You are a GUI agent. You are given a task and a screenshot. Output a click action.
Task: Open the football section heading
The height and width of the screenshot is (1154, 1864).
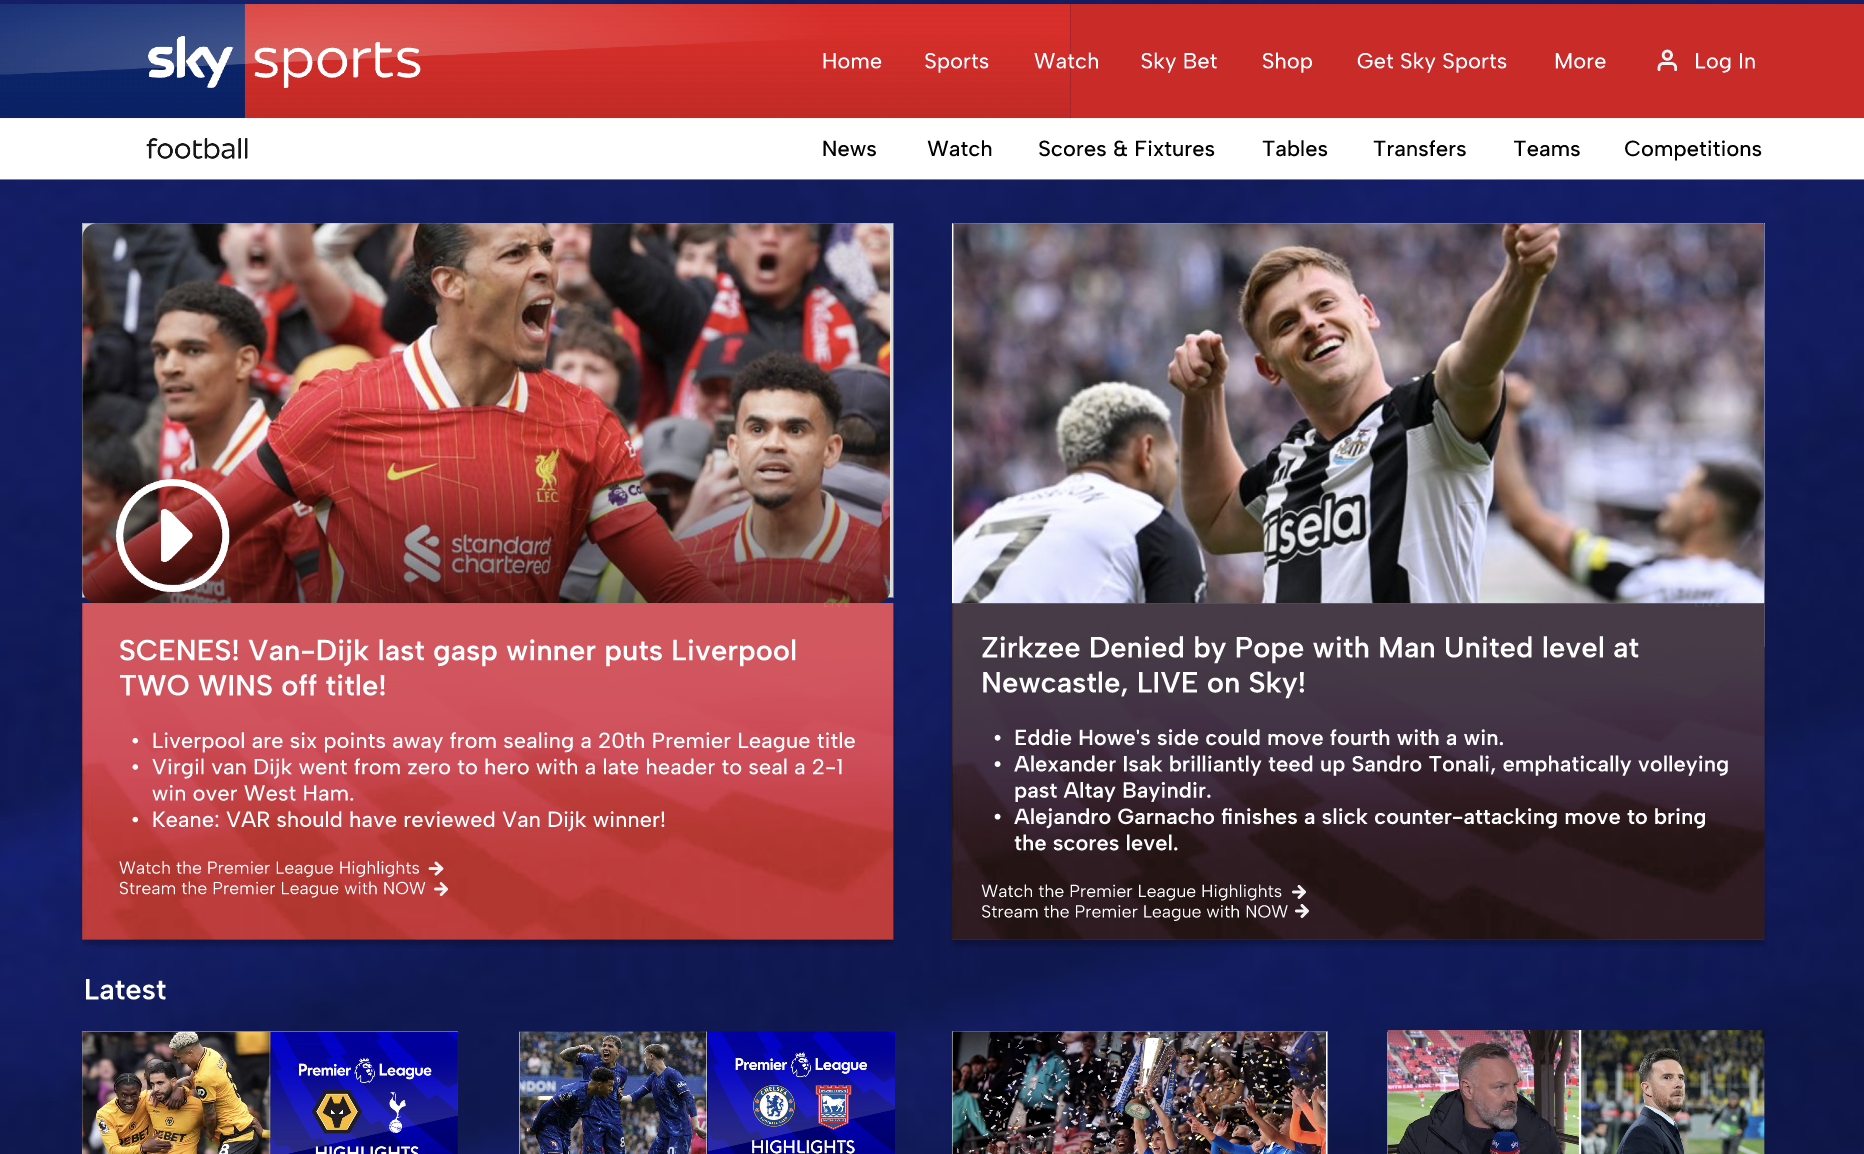pyautogui.click(x=197, y=149)
